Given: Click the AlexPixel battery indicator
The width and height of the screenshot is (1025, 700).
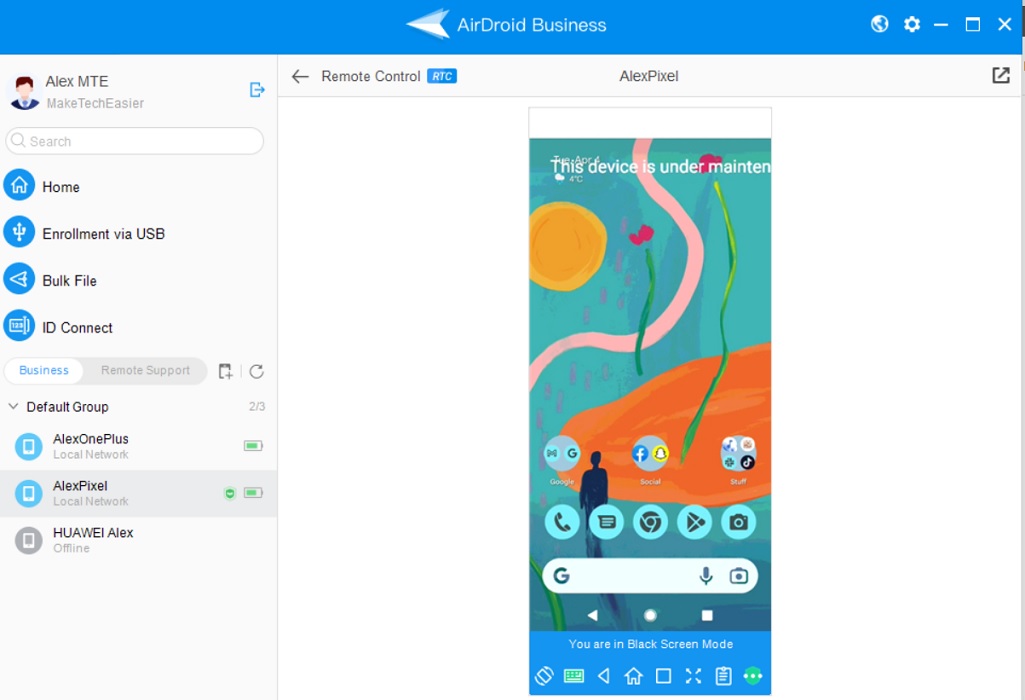Looking at the screenshot, I should tap(253, 493).
